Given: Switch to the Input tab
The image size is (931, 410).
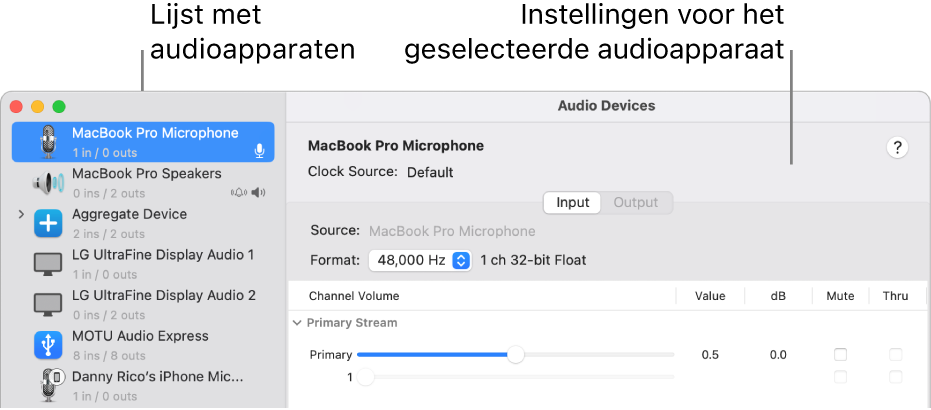Looking at the screenshot, I should click(573, 202).
